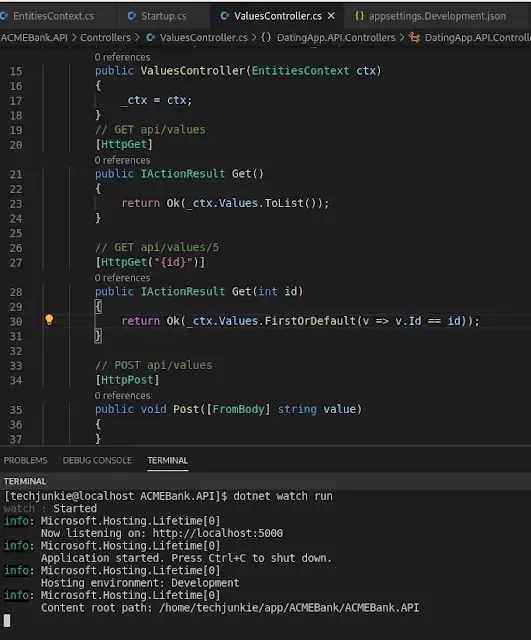Screen dimensions: 531x640
Task: Open the Controllers breadcrumb dropdown
Action: click(x=105, y=38)
